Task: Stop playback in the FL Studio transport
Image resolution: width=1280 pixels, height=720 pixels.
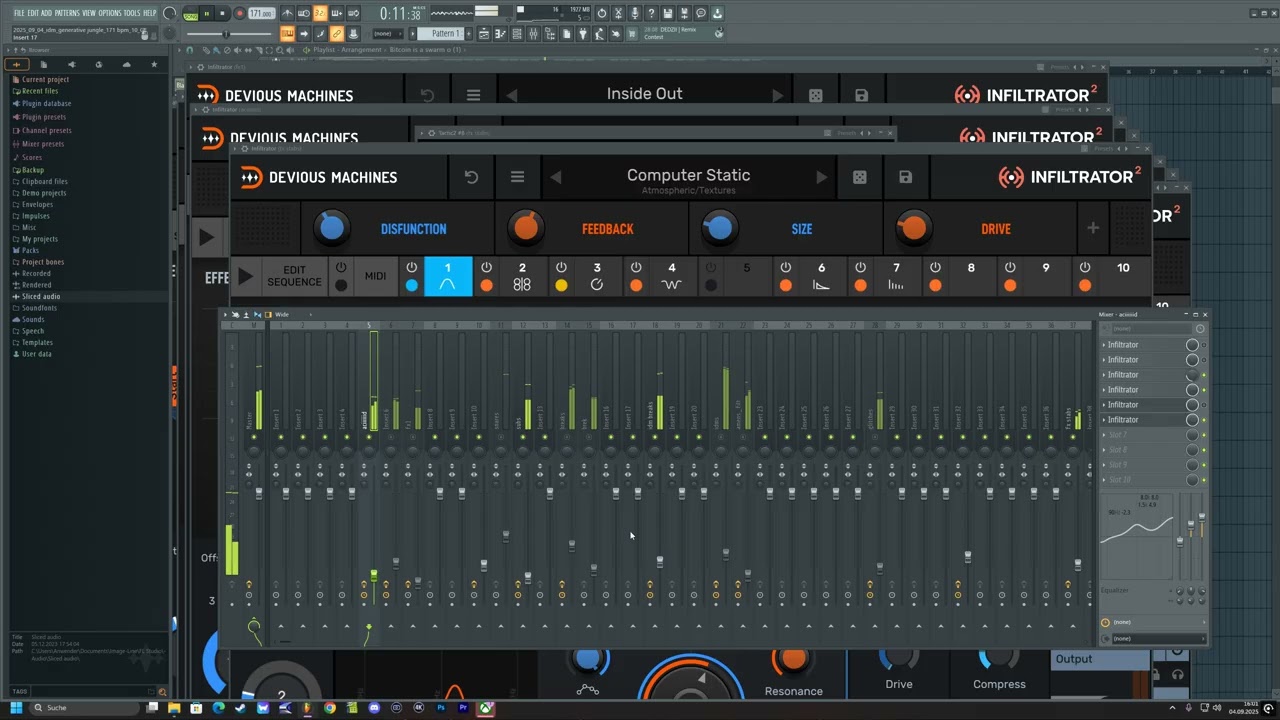Action: tap(222, 13)
